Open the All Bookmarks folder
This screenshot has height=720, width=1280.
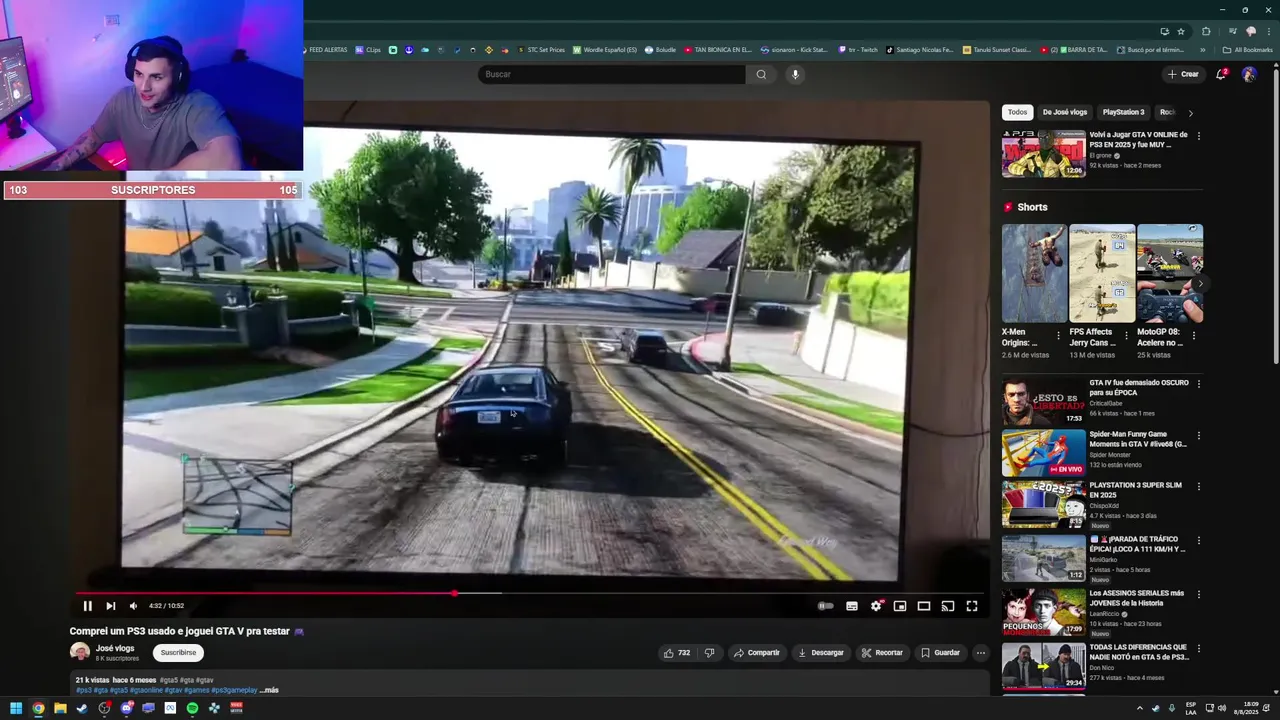(x=1248, y=50)
